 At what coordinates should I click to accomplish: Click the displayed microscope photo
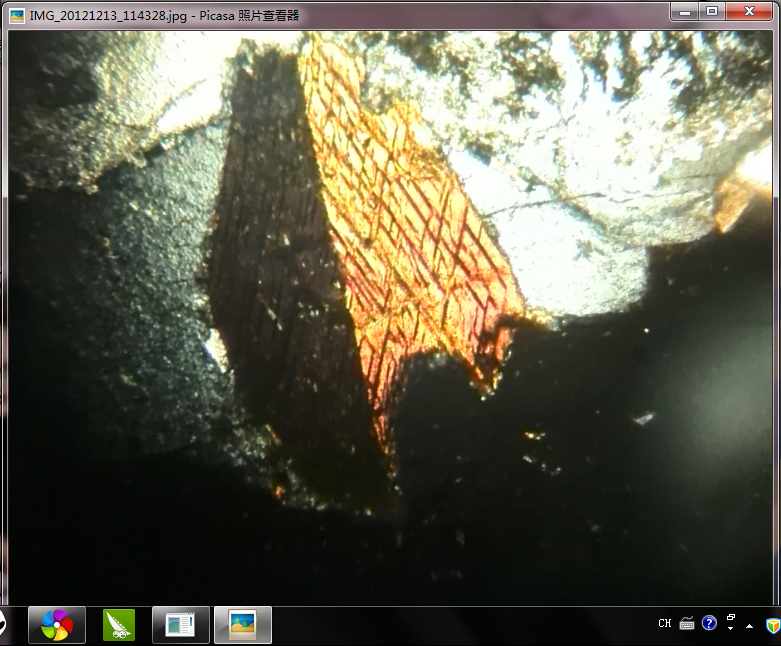[390, 318]
